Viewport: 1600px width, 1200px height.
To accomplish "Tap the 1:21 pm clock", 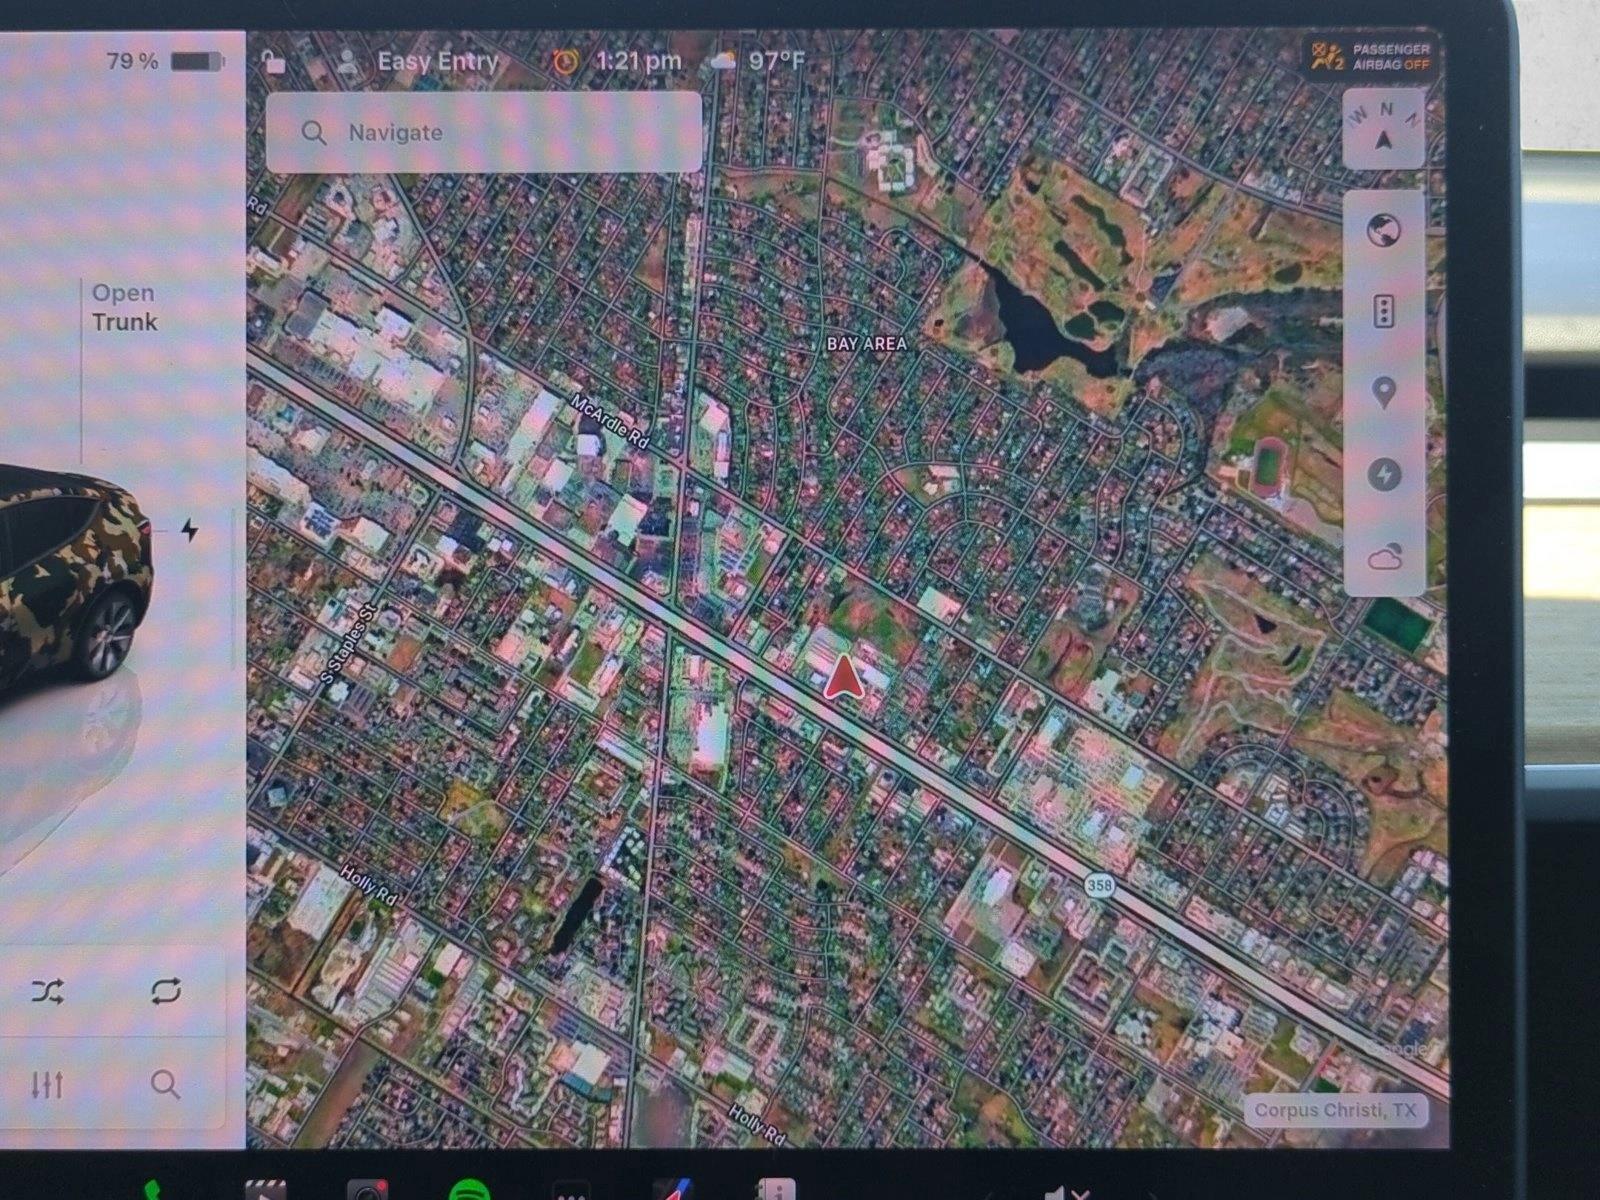I will coord(638,61).
